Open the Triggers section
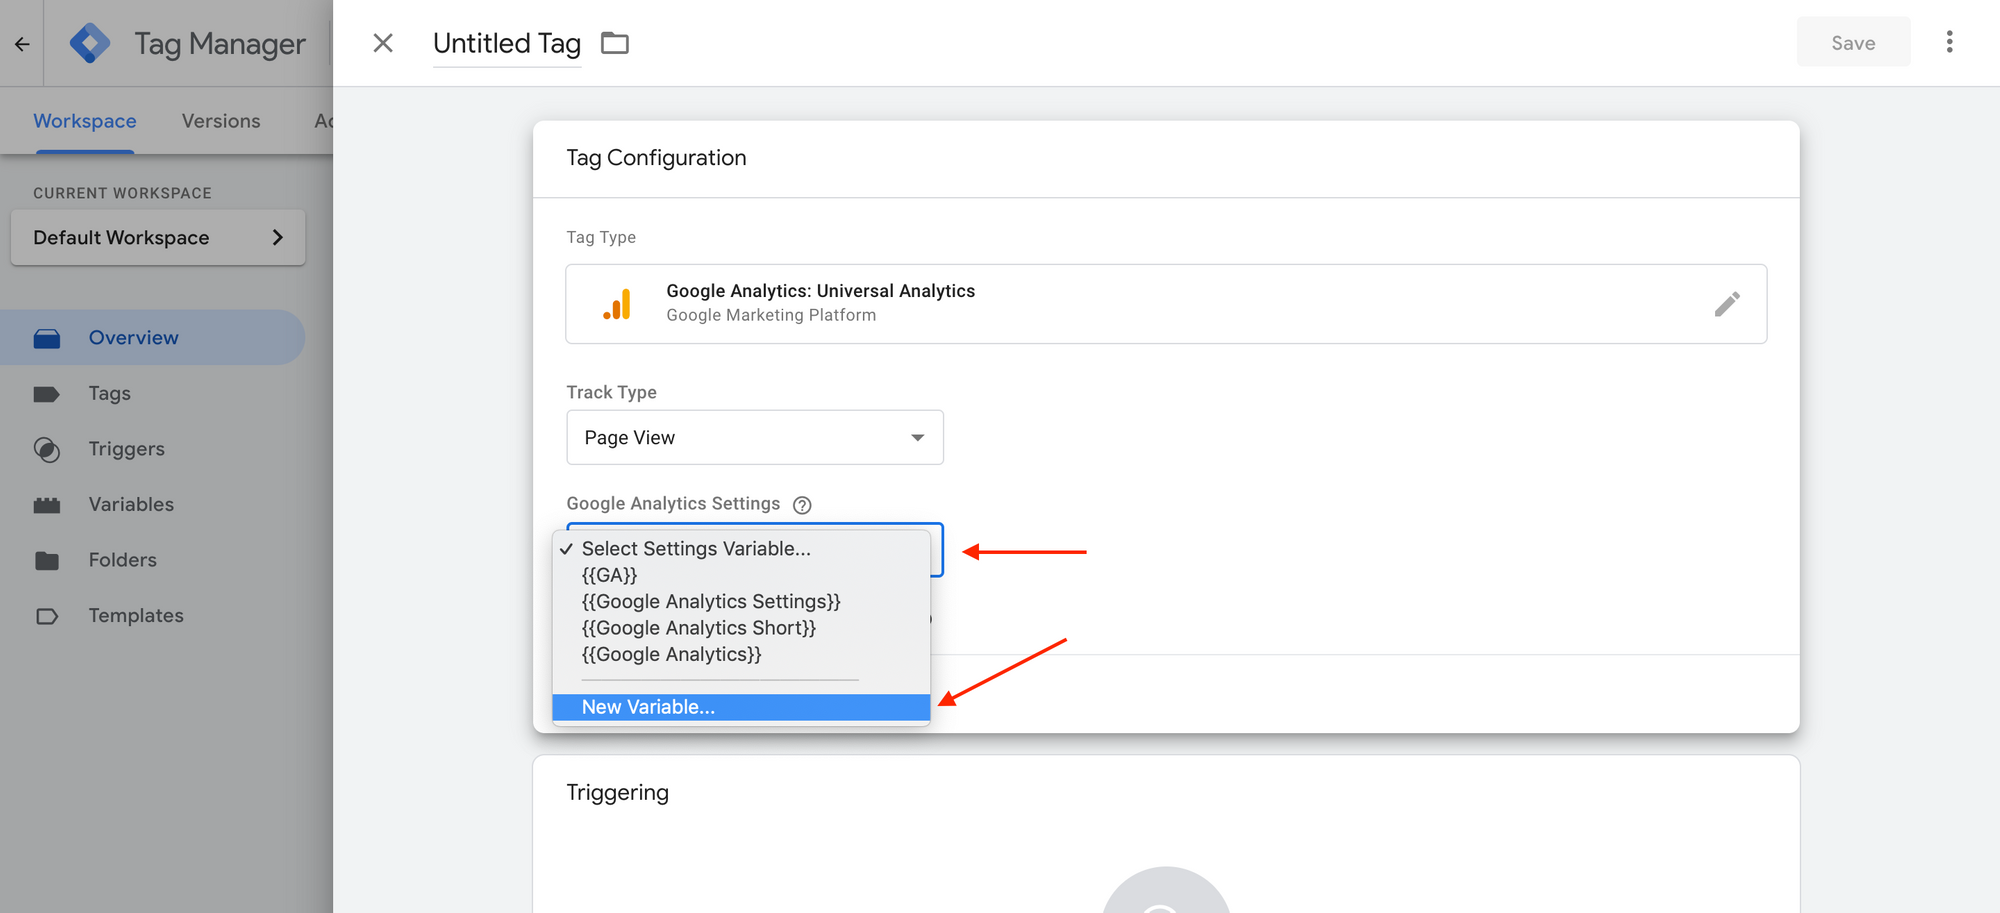 pos(153,449)
